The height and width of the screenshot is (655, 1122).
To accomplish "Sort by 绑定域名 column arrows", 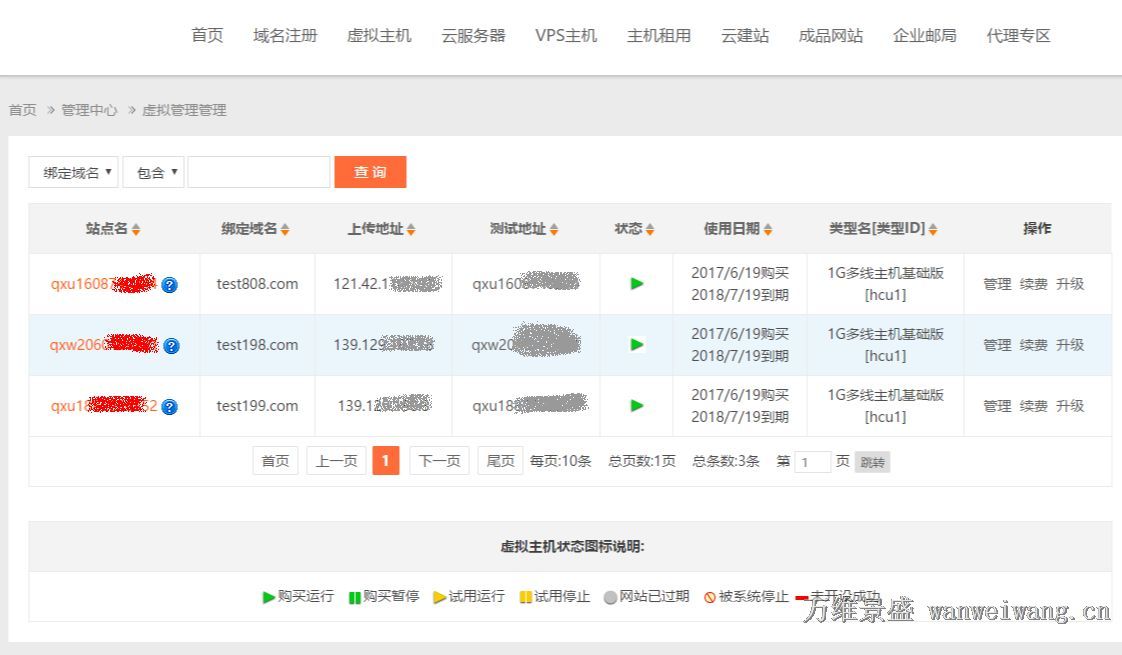I will (285, 229).
